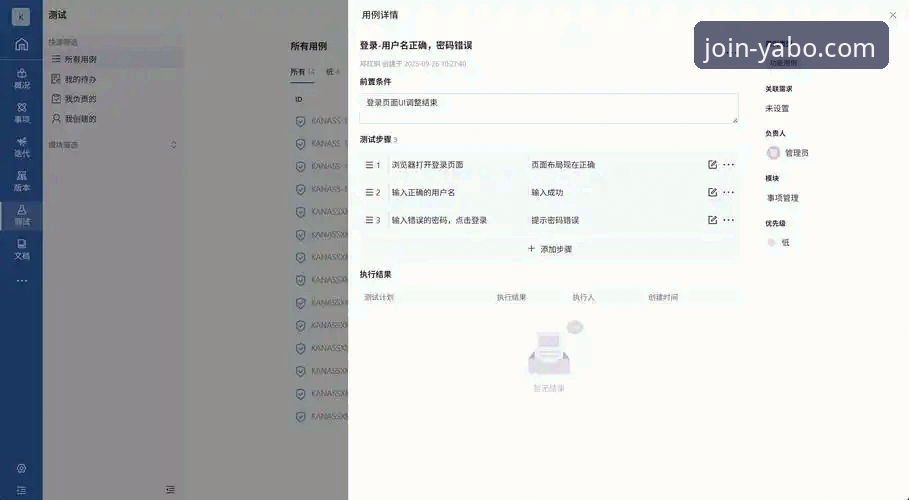
Task: Edit step 3 输入错误的密码
Action: pyautogui.click(x=712, y=220)
